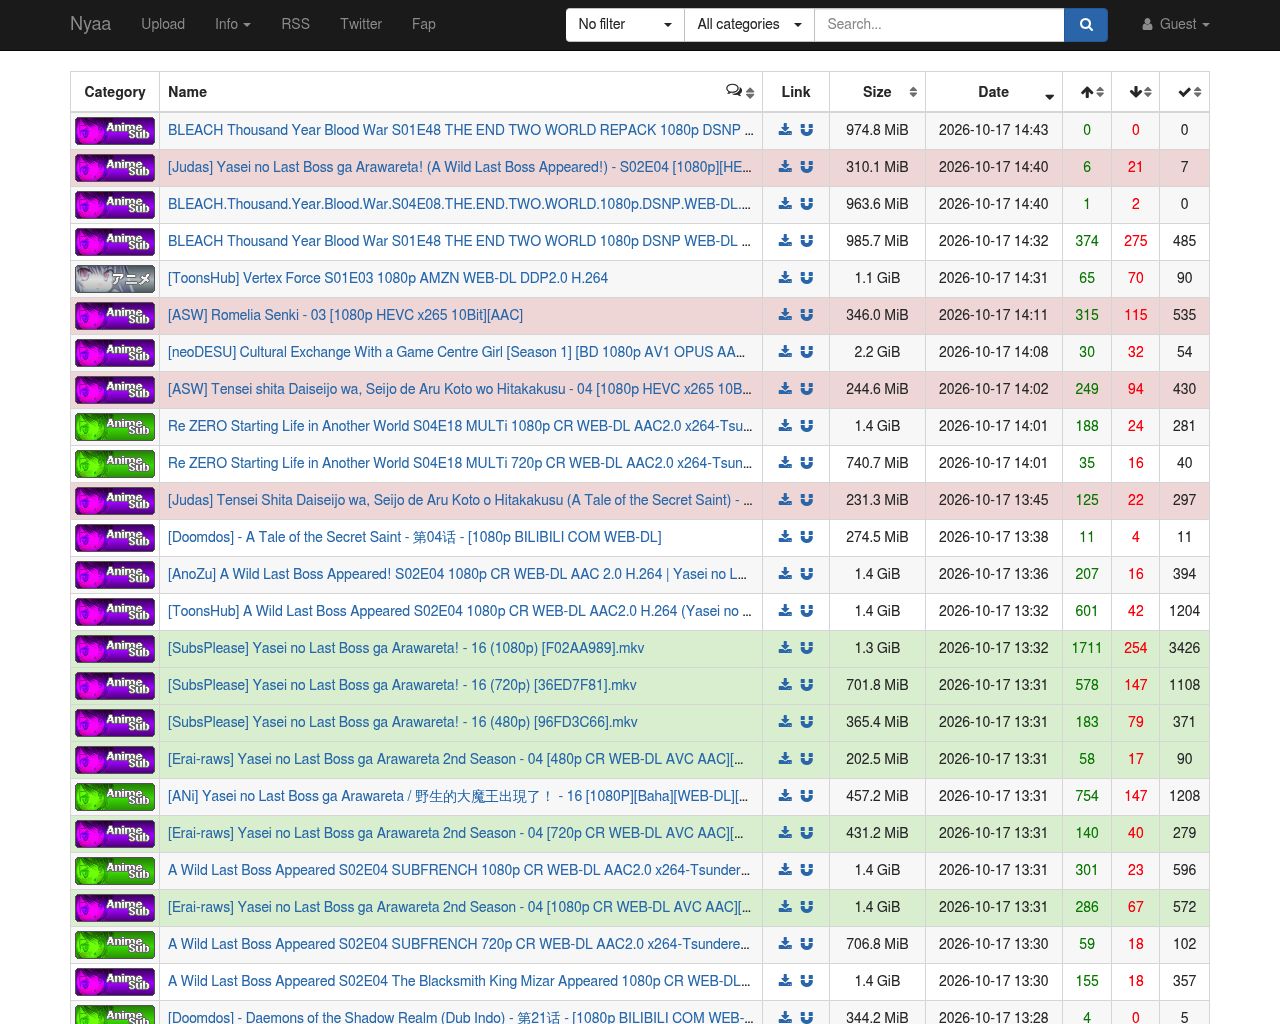The image size is (1280, 1024).
Task: Open the Twitter nav link
Action: pos(361,24)
